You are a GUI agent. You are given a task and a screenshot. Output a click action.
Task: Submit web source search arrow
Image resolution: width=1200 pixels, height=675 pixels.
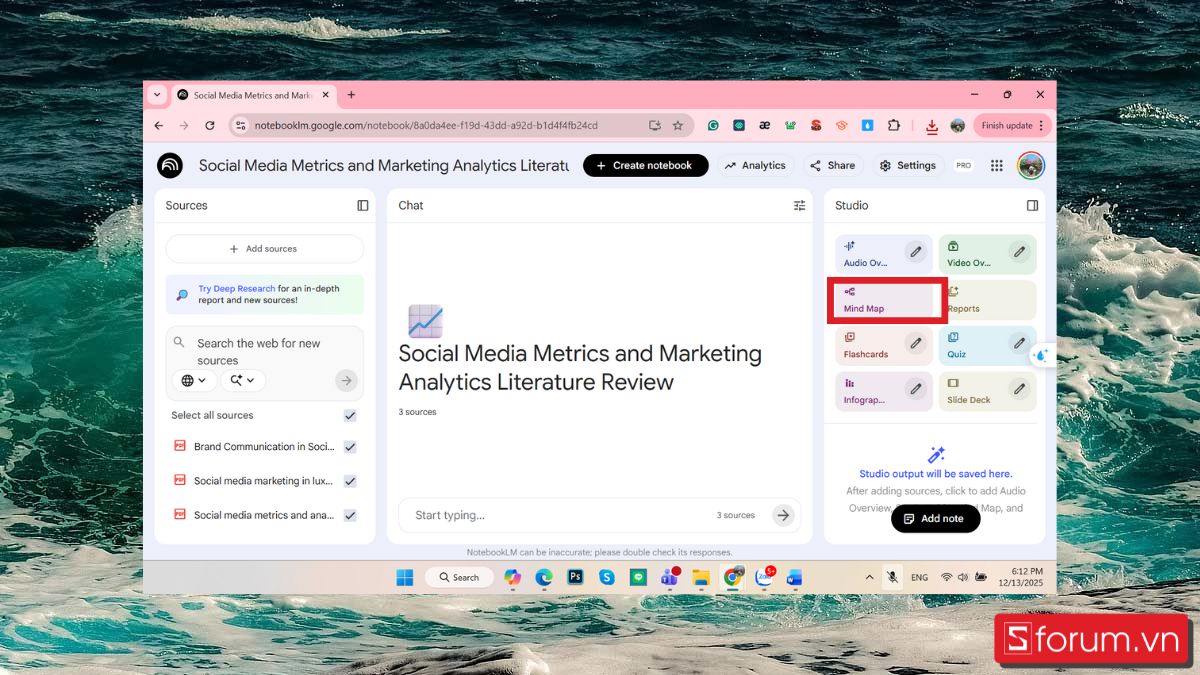click(346, 380)
